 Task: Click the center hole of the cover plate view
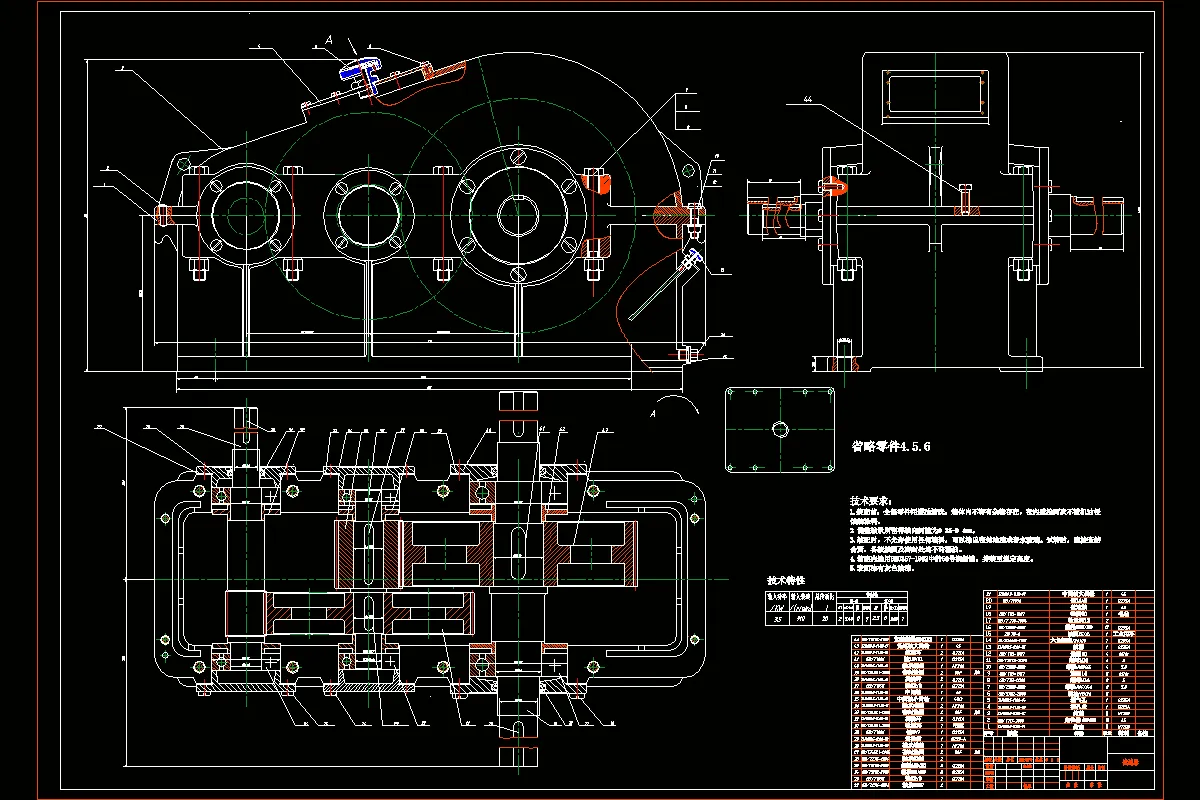point(780,429)
